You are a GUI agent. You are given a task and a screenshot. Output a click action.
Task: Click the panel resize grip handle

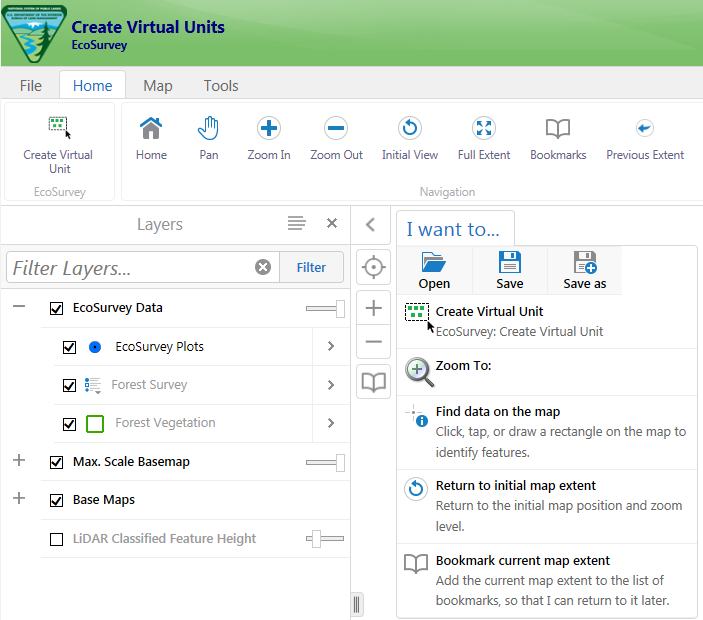357,604
